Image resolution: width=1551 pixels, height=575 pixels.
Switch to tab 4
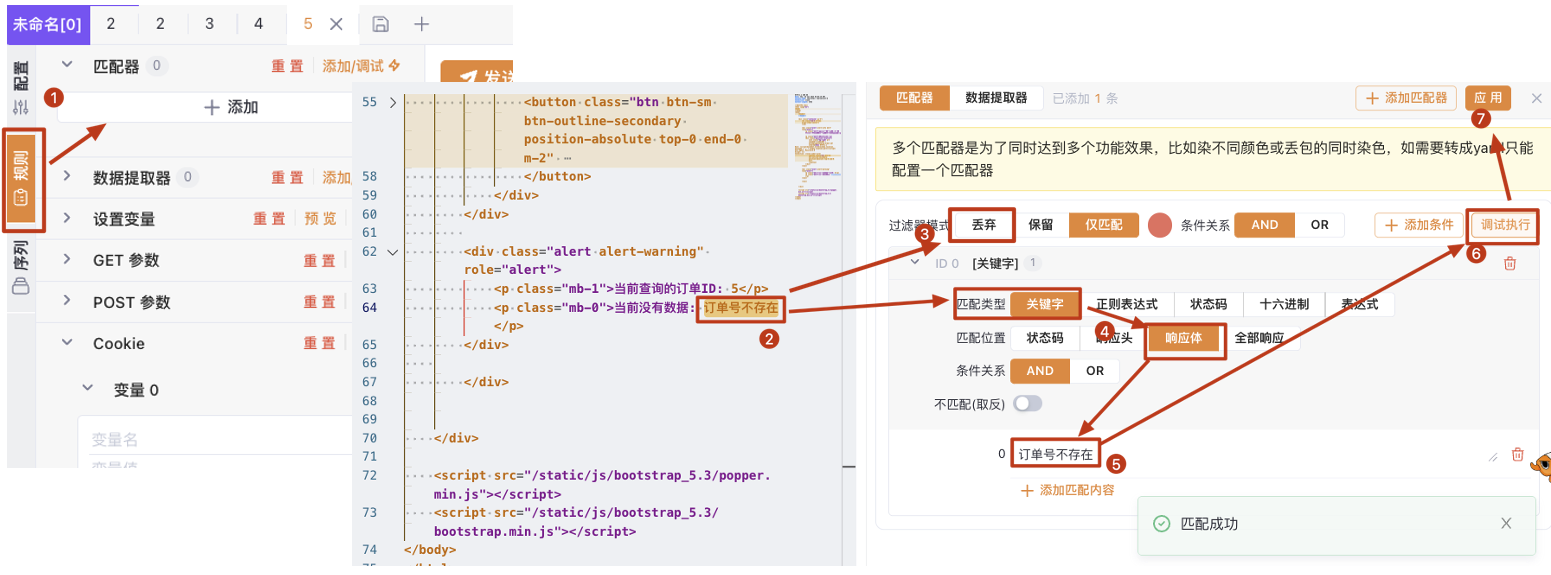tap(259, 23)
